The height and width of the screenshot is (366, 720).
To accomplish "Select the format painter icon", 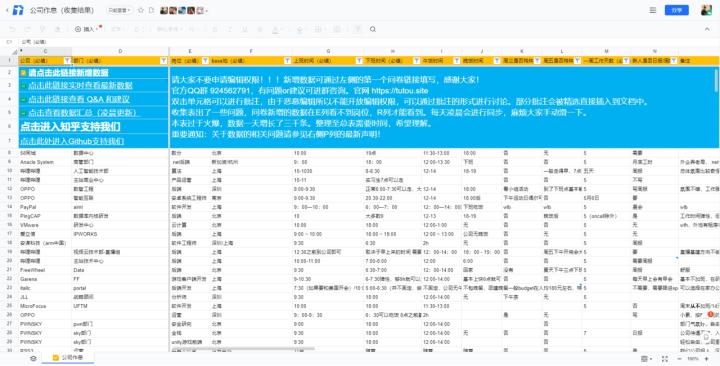I will [x=43, y=29].
